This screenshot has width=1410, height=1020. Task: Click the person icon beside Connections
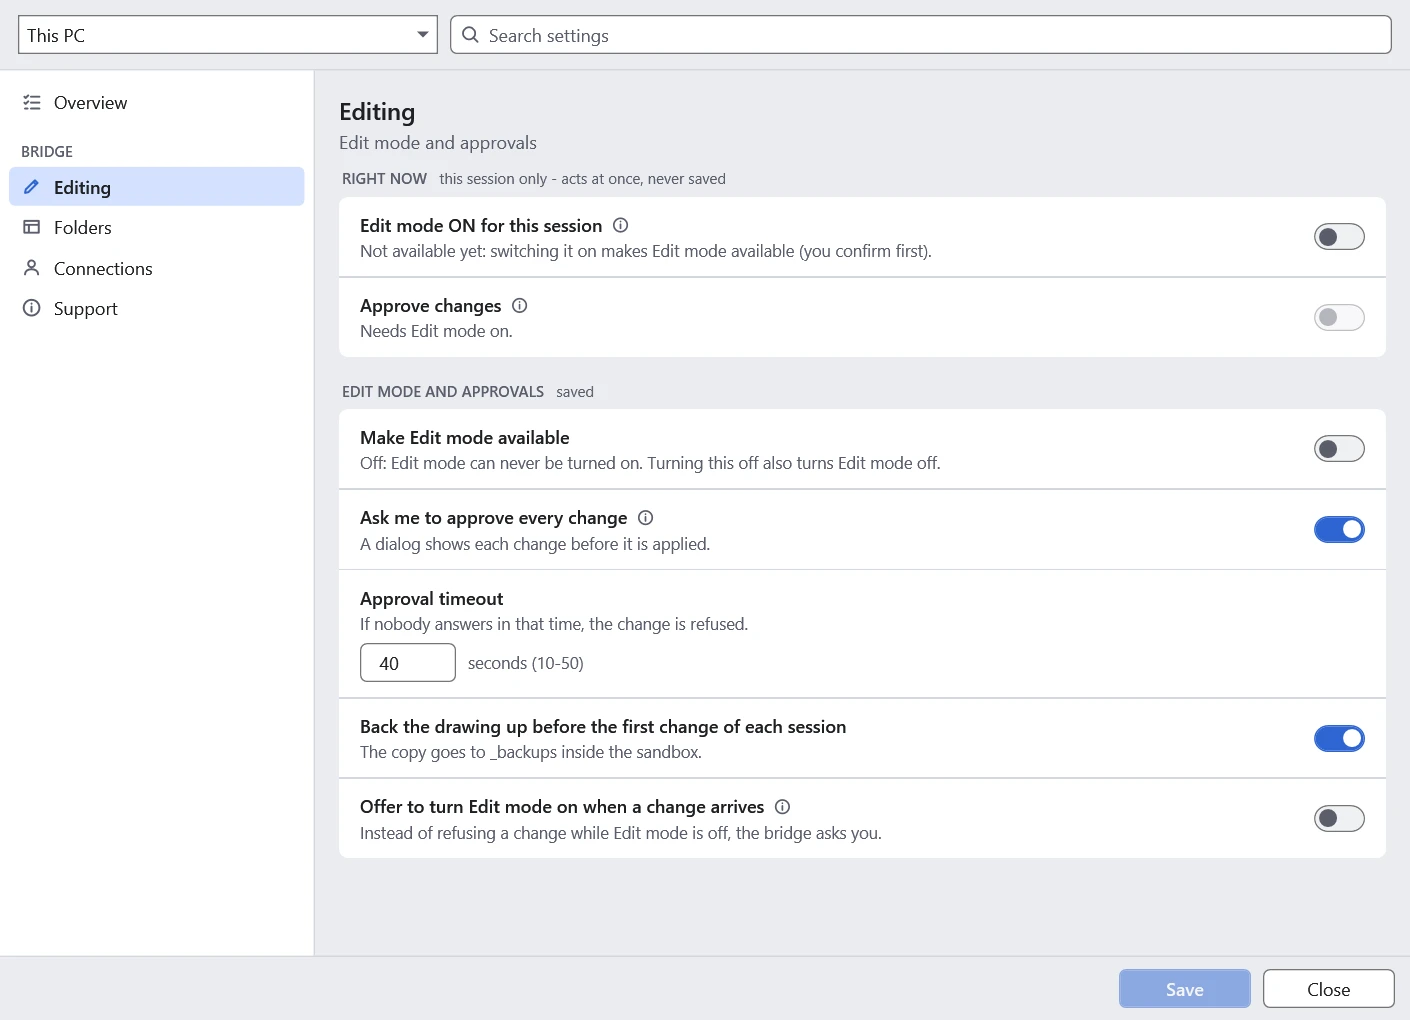pos(32,268)
